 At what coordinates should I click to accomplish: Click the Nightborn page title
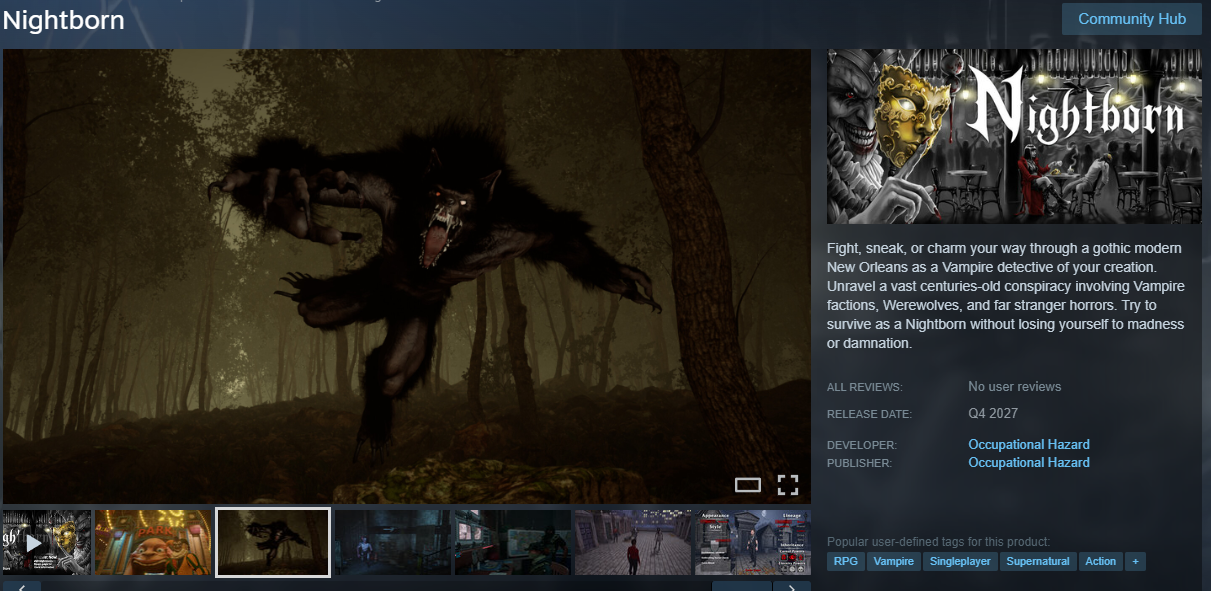(x=64, y=20)
